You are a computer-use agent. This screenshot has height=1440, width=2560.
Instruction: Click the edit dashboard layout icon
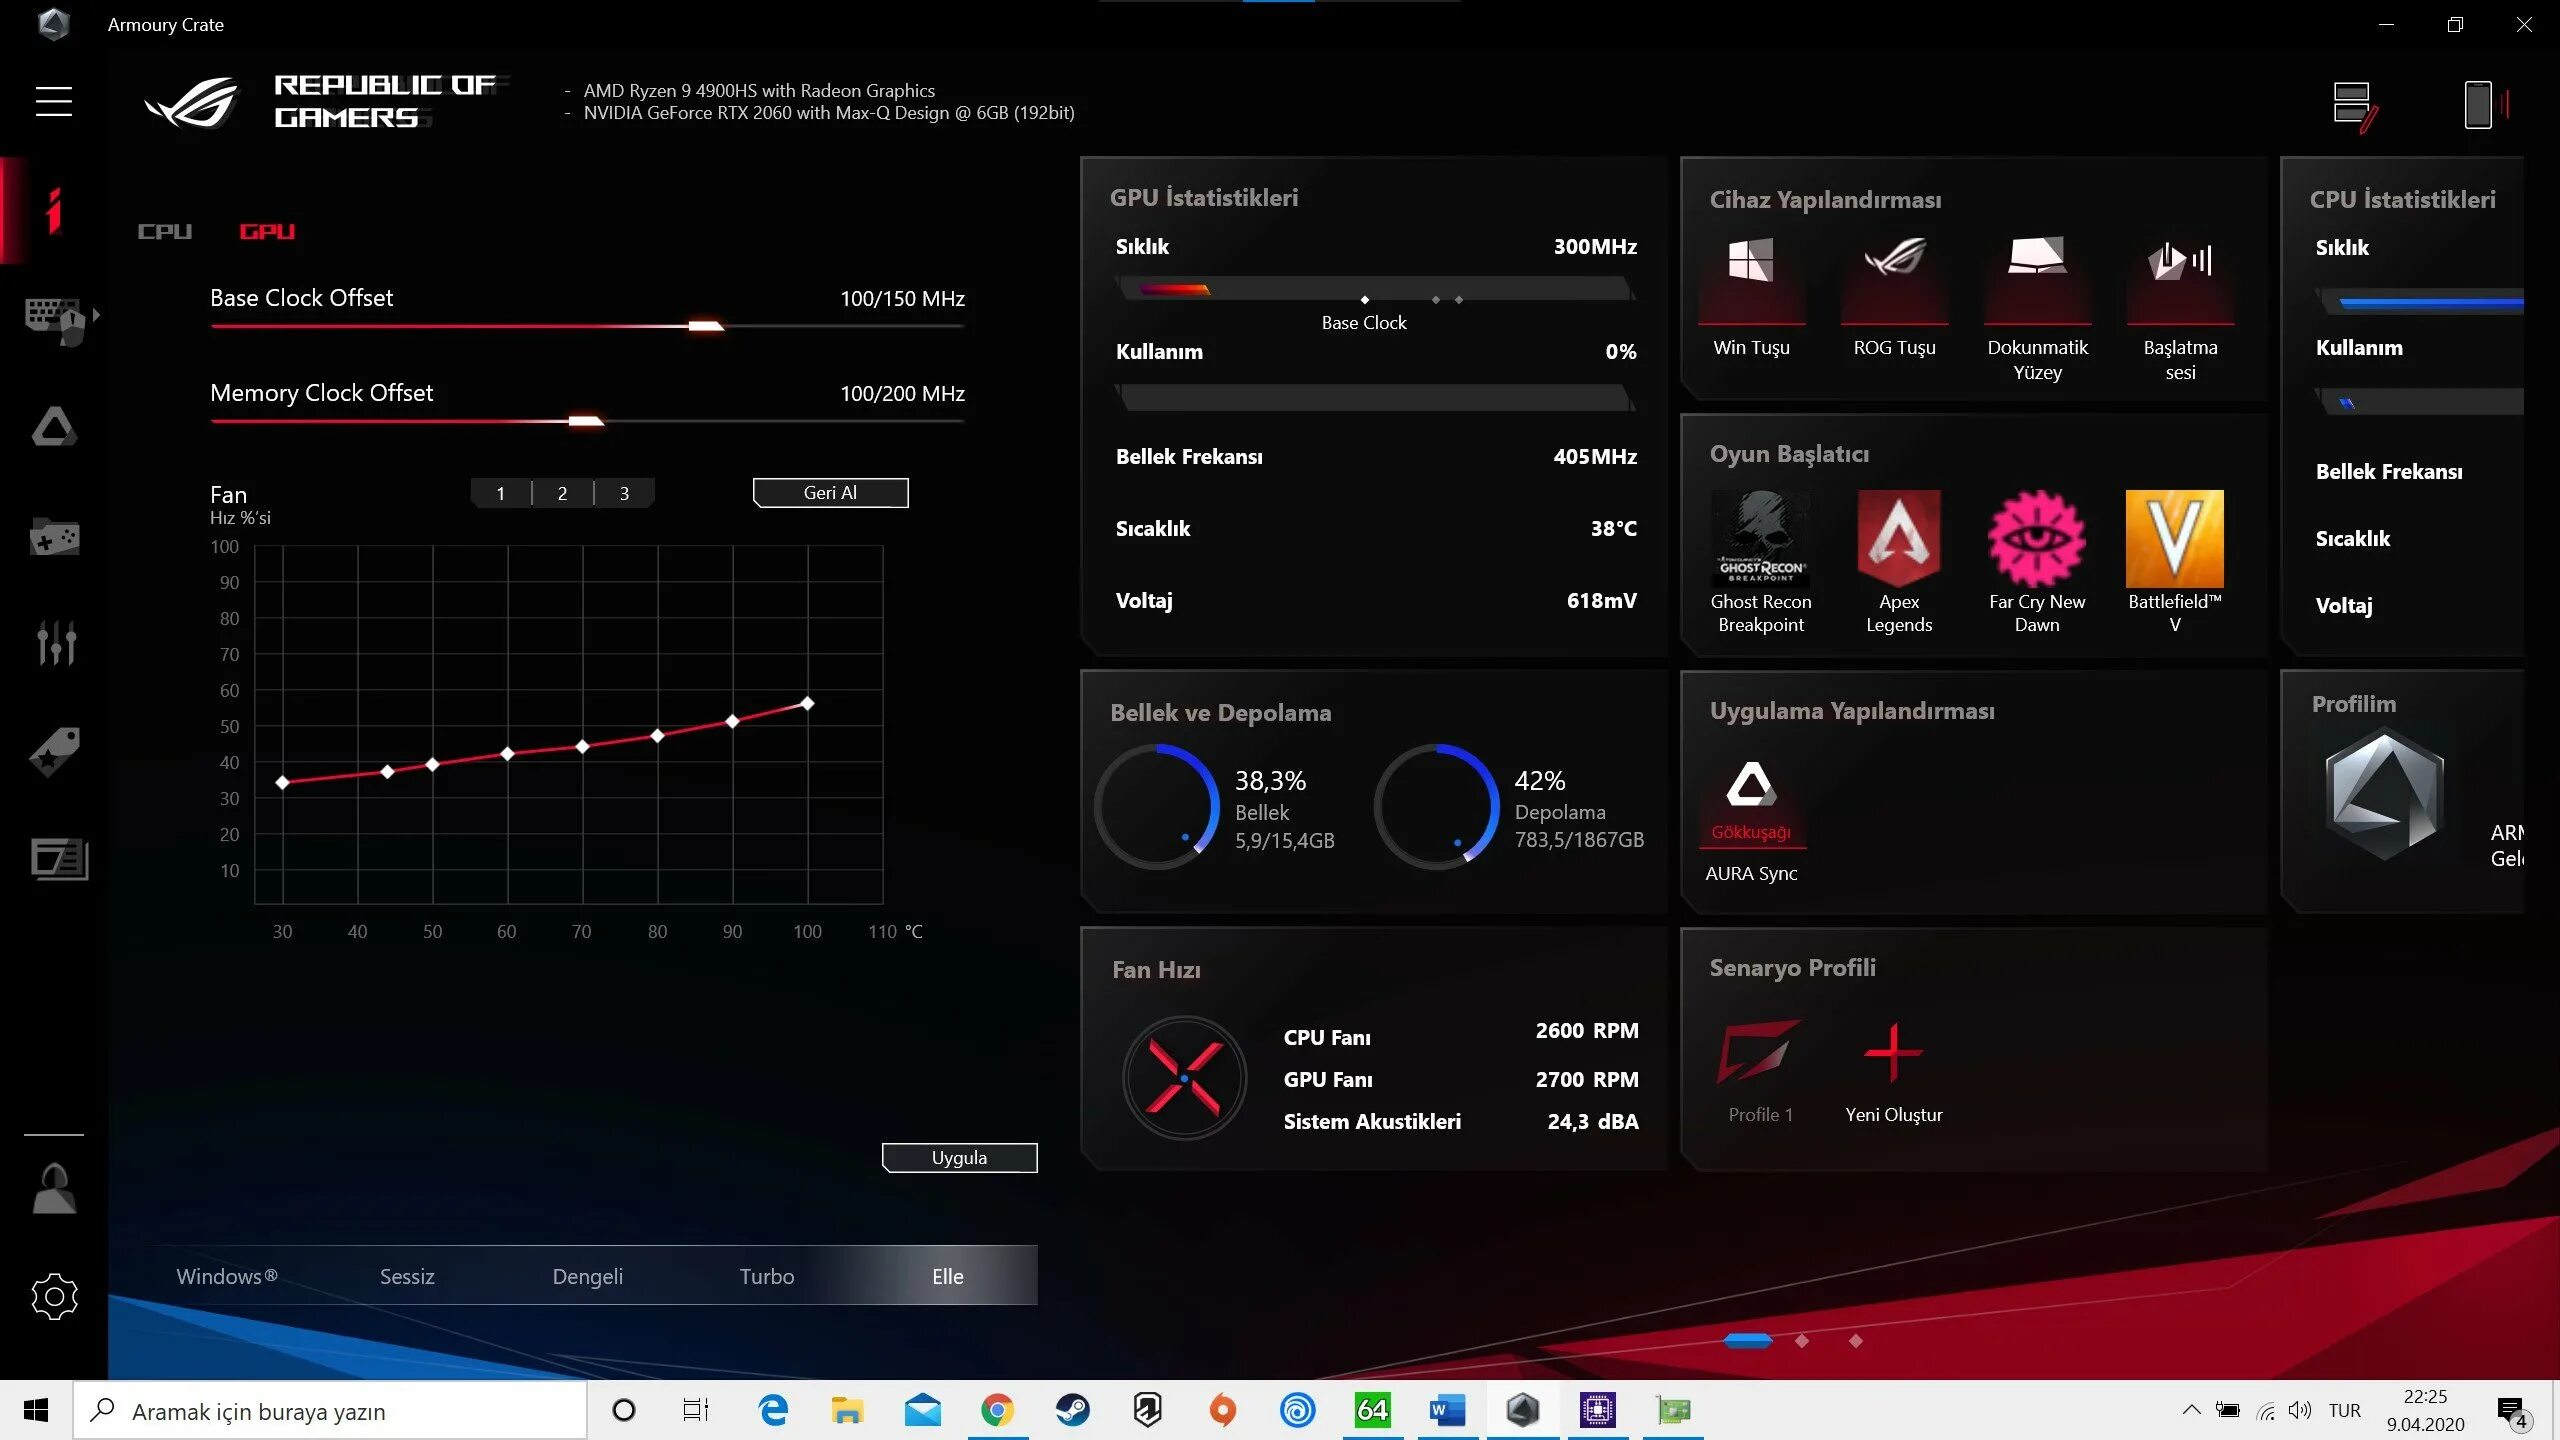coord(2354,106)
